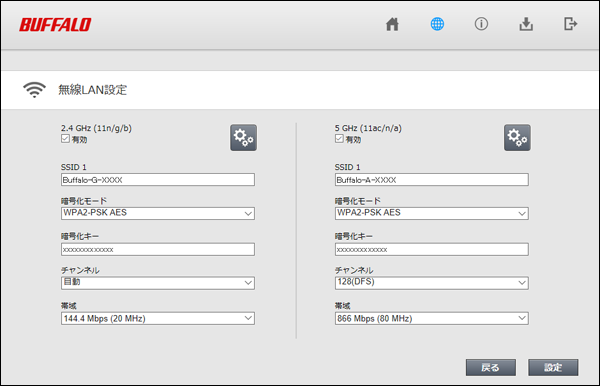Click the 5 GHz (11ac/n/a) label
The image size is (600, 386).
point(368,128)
